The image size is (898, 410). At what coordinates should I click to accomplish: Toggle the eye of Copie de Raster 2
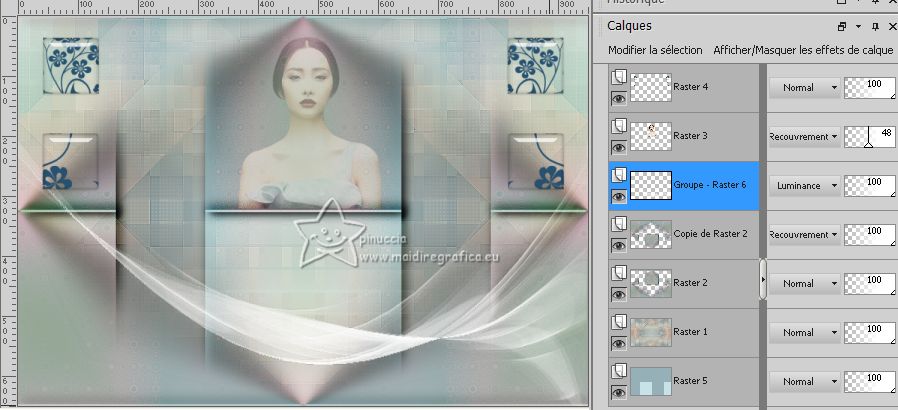(x=619, y=246)
